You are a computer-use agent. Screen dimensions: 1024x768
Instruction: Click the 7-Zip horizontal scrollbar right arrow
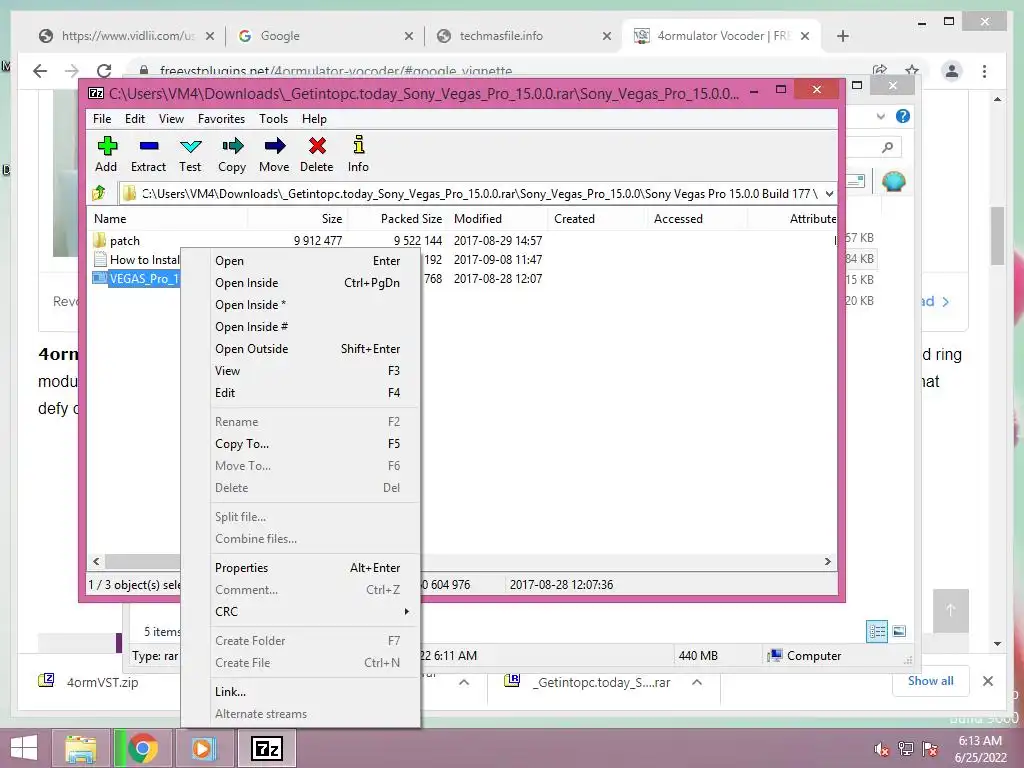(x=827, y=562)
